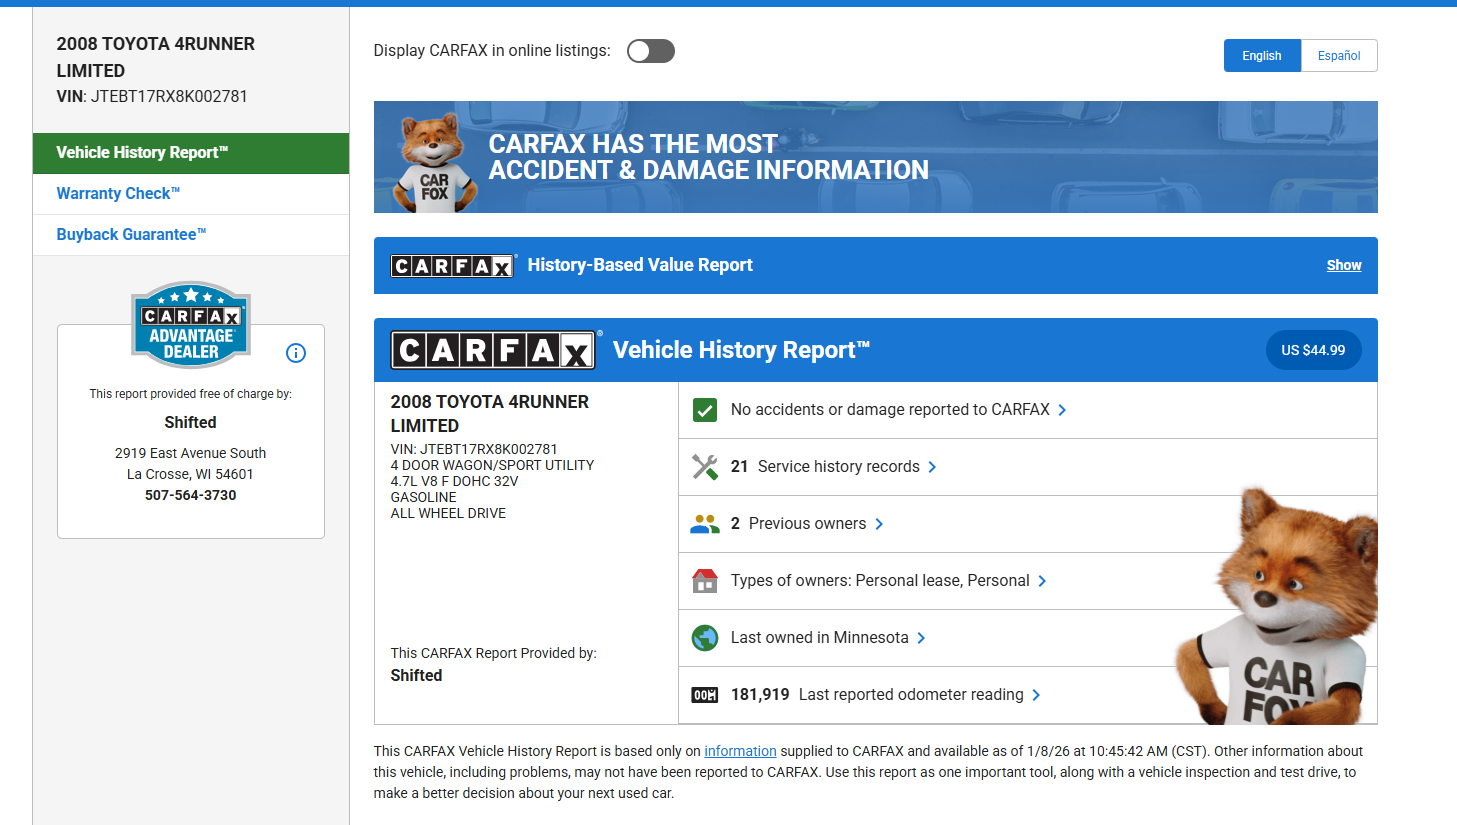1457x825 pixels.
Task: Click the wrench service history icon
Action: (x=705, y=467)
